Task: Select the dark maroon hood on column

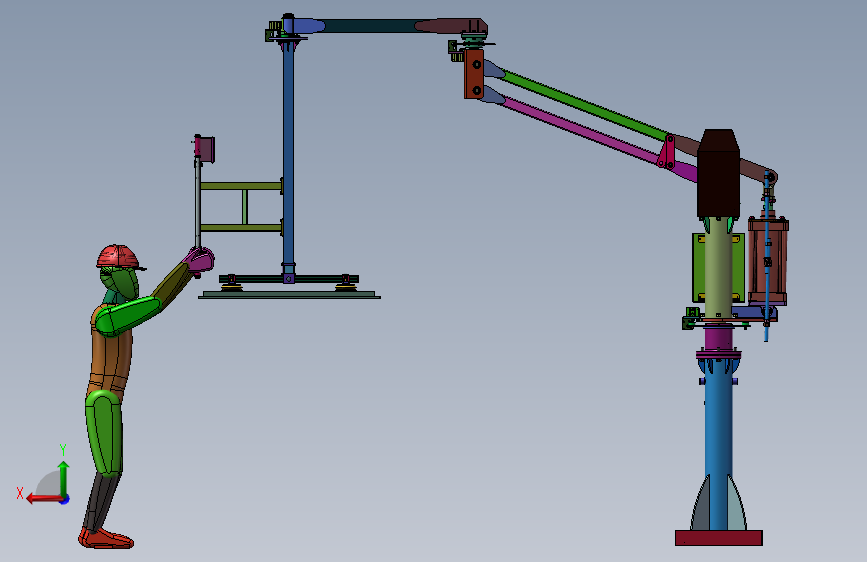Action: point(718,174)
